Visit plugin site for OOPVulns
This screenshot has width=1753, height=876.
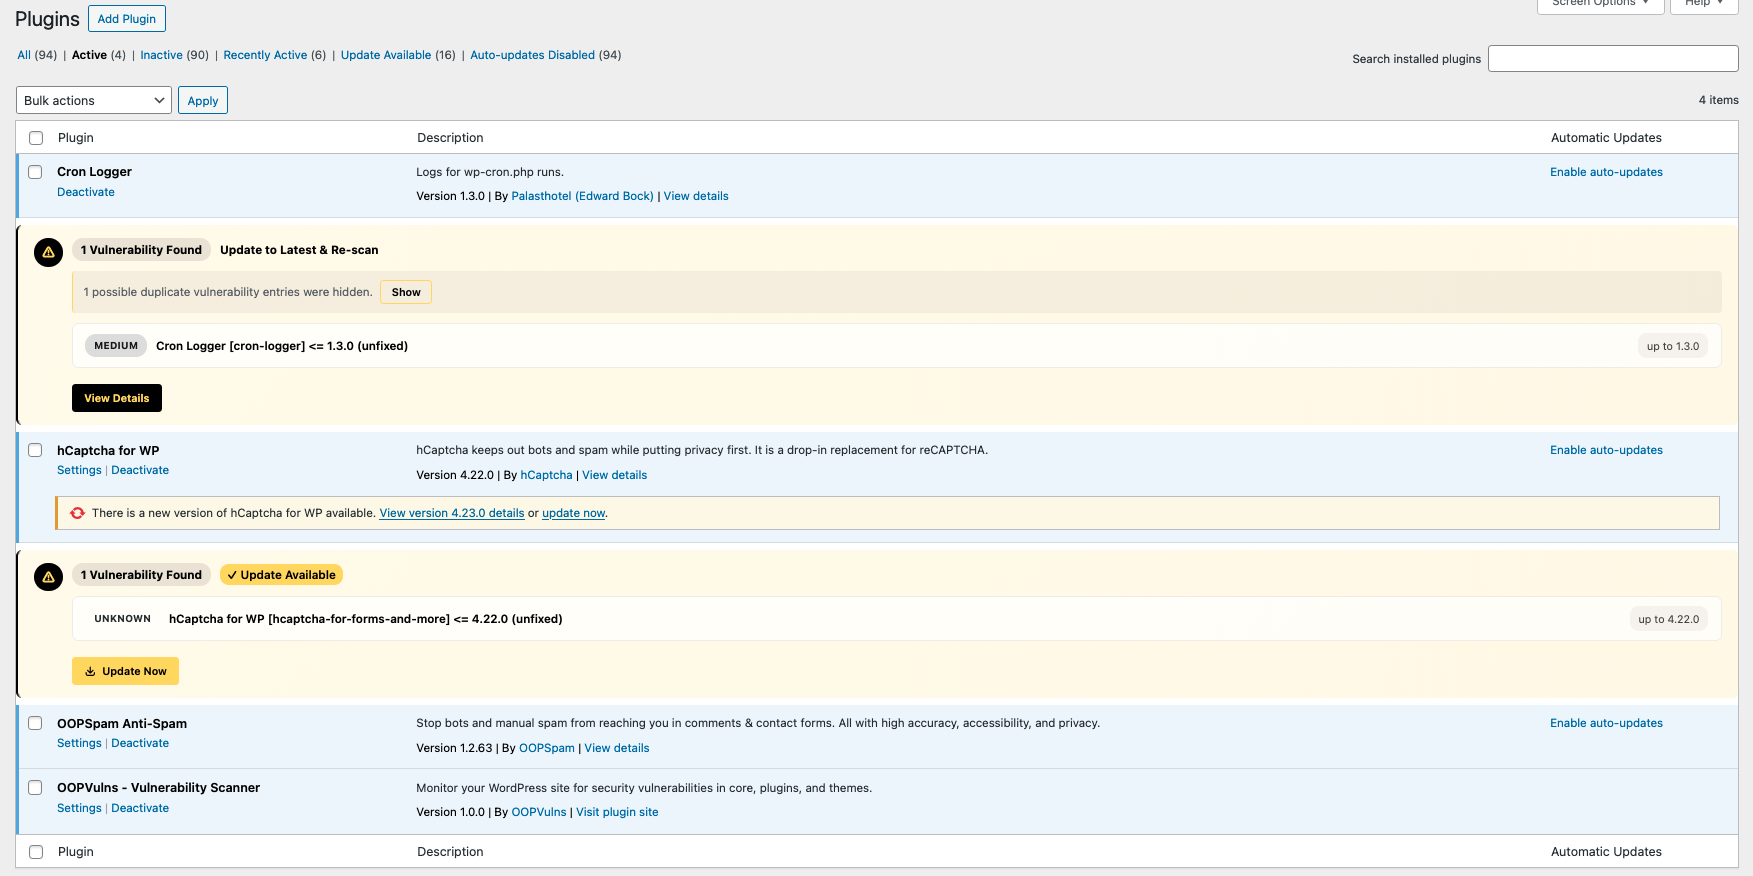click(x=617, y=812)
